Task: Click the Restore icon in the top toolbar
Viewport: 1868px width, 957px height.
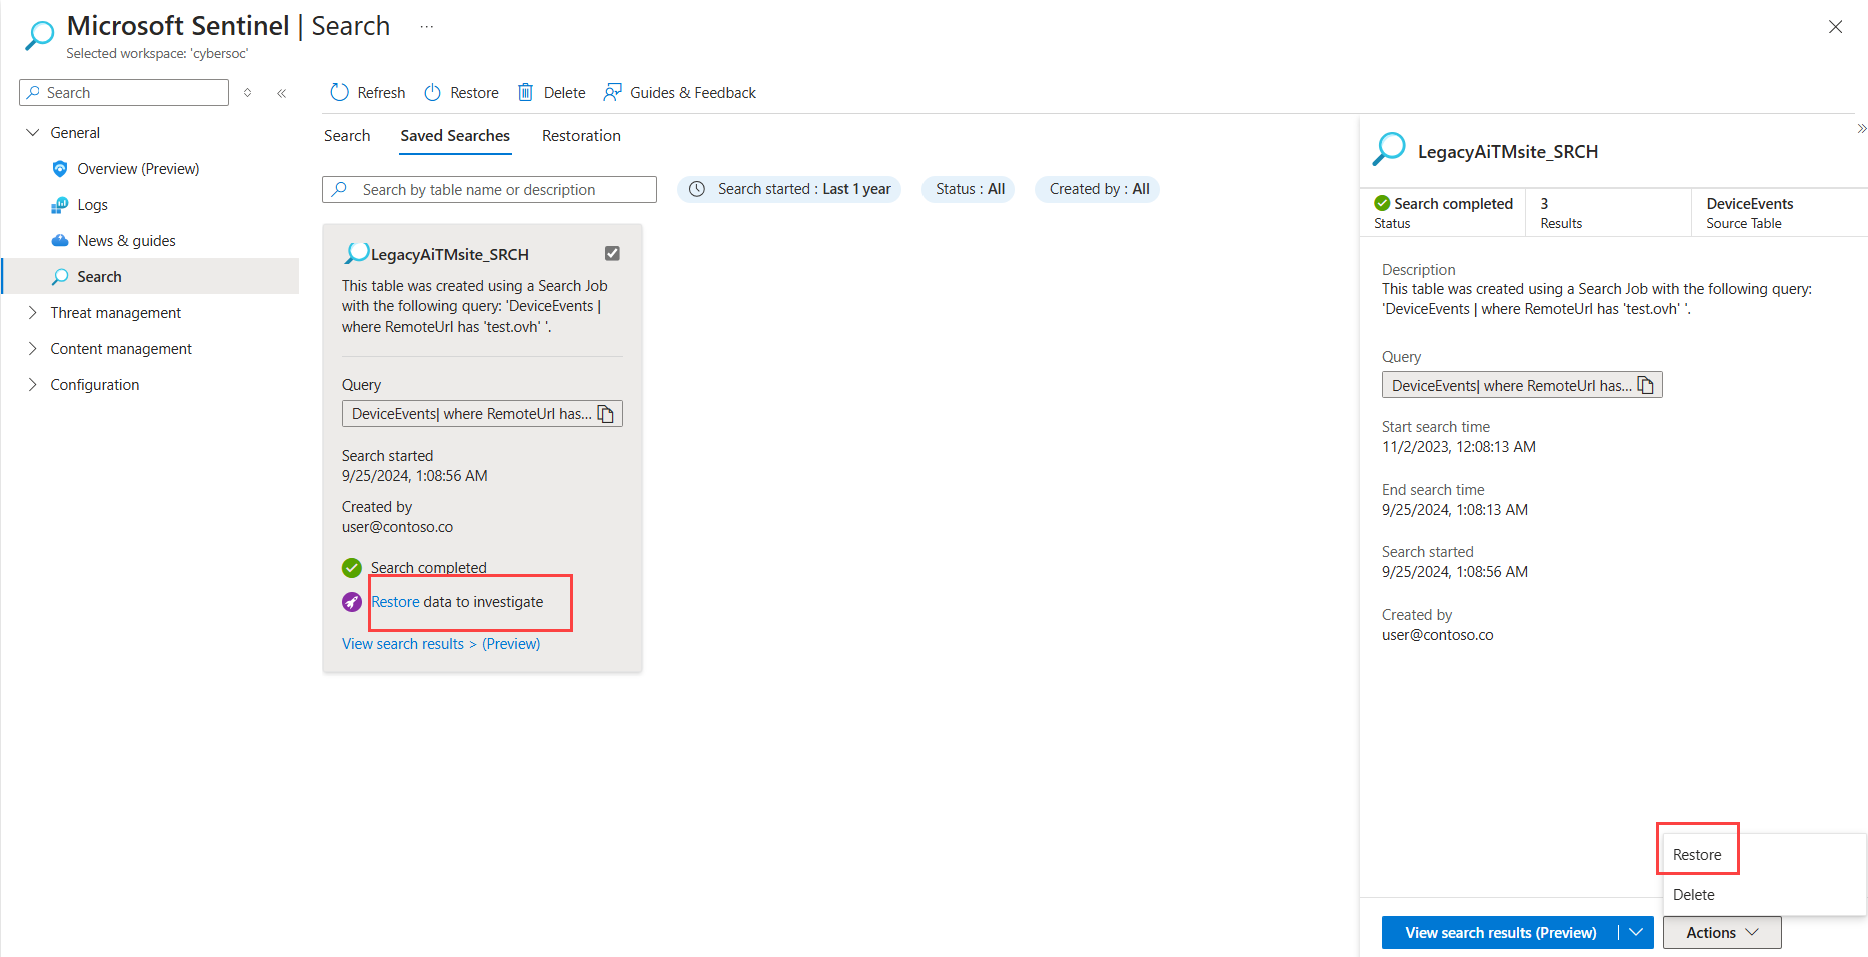Action: coord(432,92)
